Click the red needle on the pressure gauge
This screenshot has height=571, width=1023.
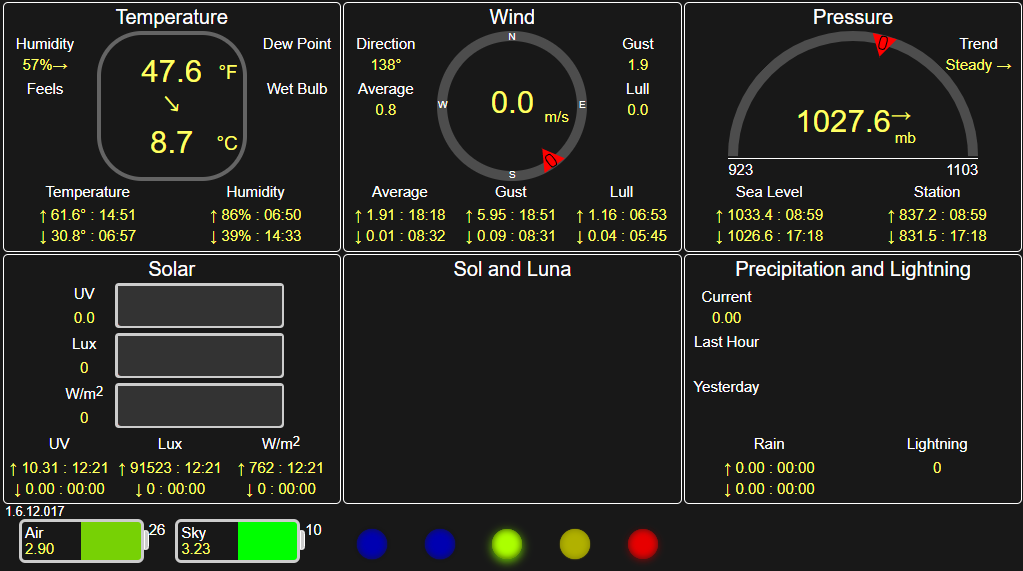pyautogui.click(x=883, y=44)
